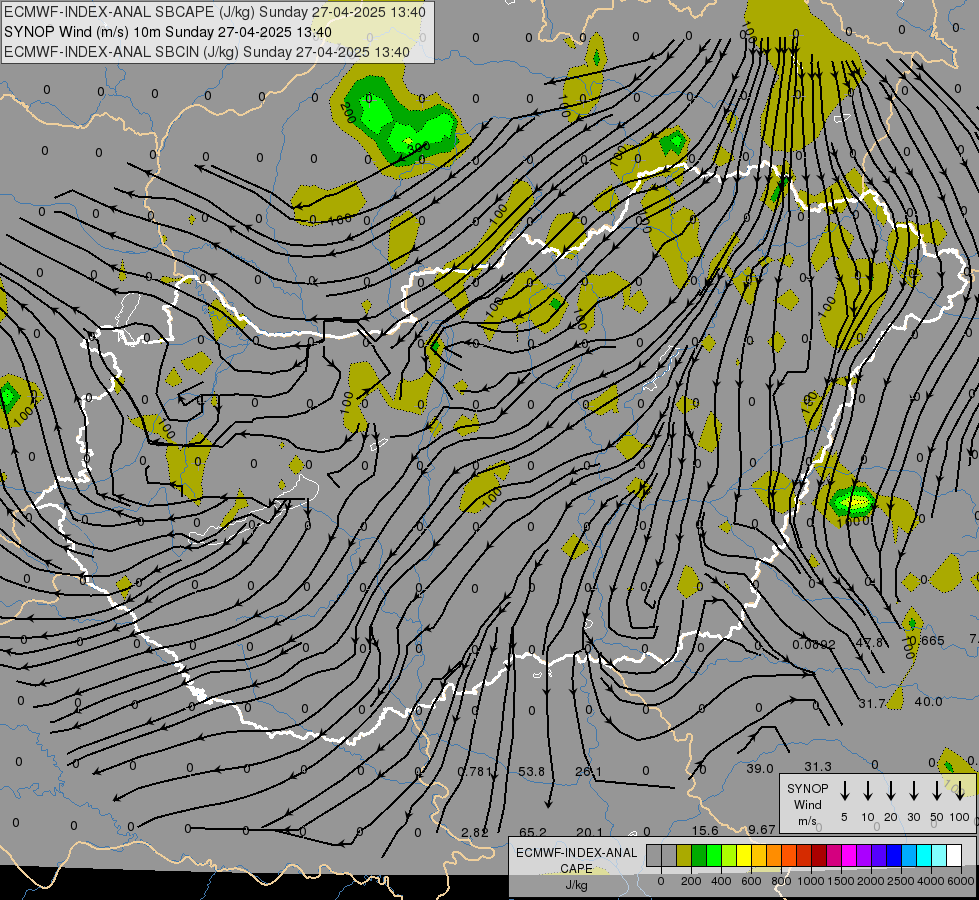Pick the bright green CAPE swatch
Screen dimensions: 979x900
coord(714,855)
